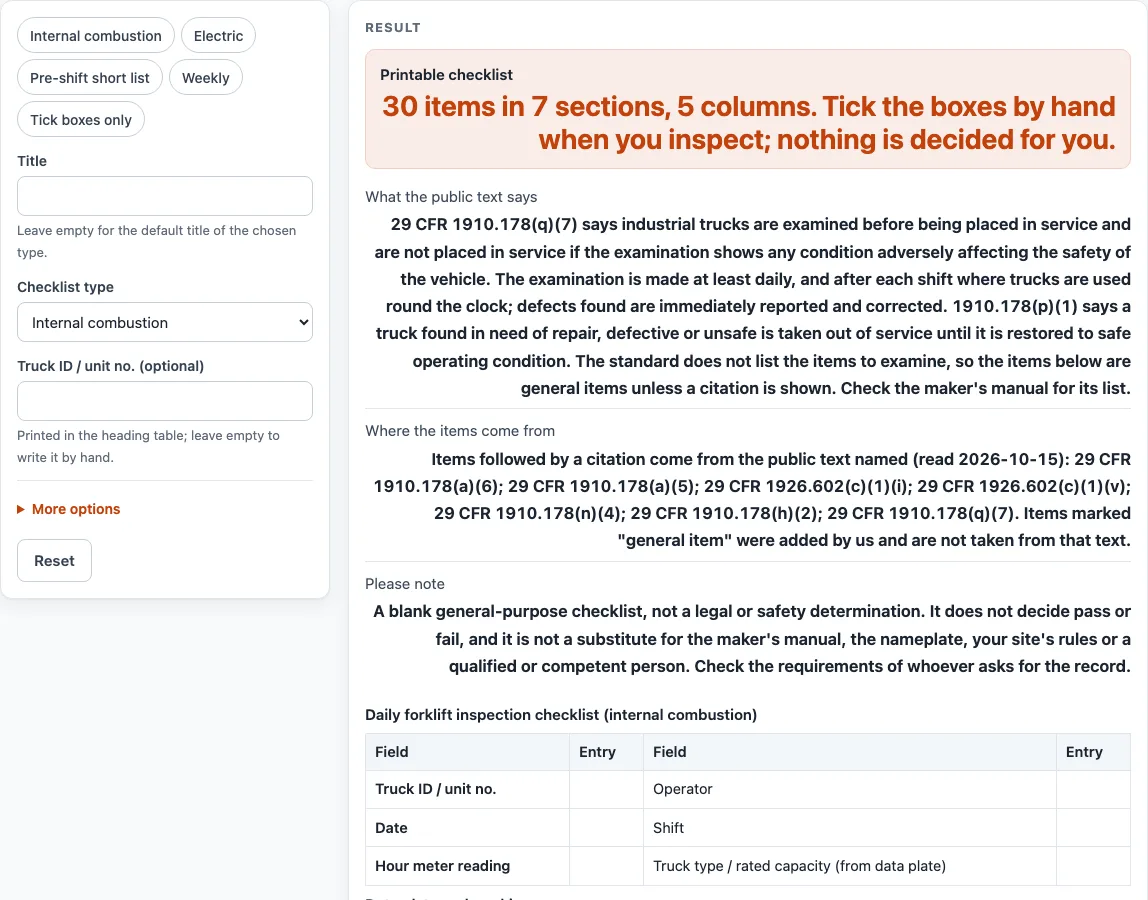Click the RESULT panel label

393,28
